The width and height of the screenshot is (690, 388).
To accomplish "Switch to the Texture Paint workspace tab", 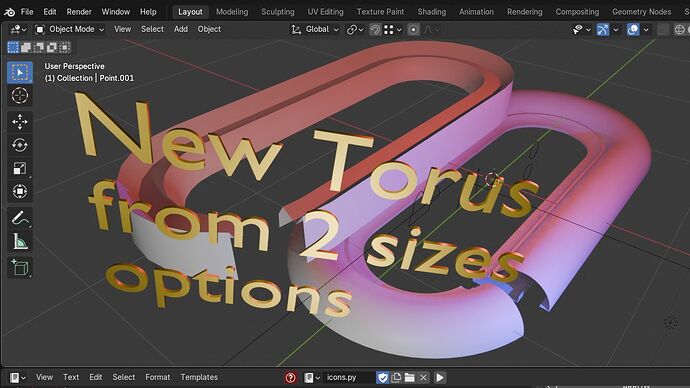I will (x=380, y=12).
